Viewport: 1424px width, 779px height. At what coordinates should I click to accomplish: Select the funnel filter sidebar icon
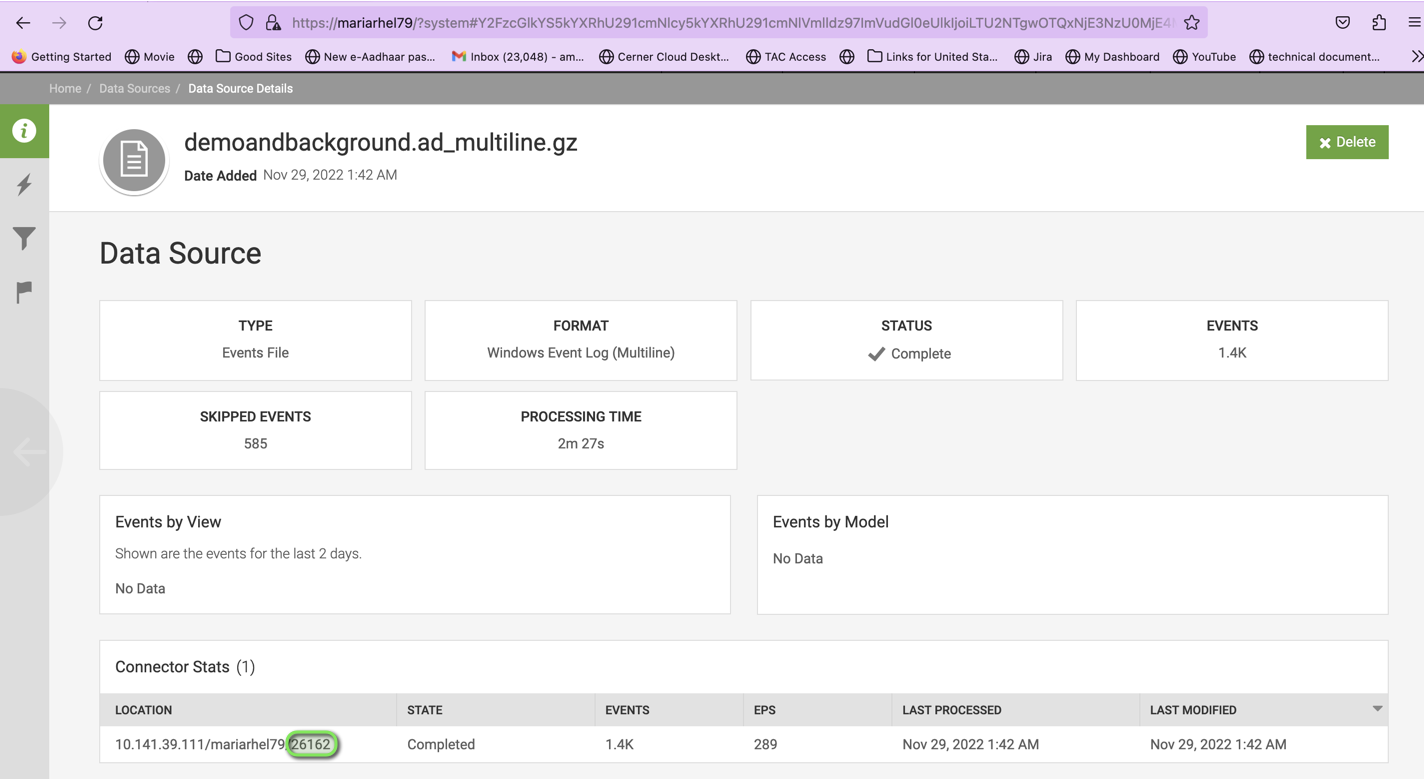(x=24, y=238)
